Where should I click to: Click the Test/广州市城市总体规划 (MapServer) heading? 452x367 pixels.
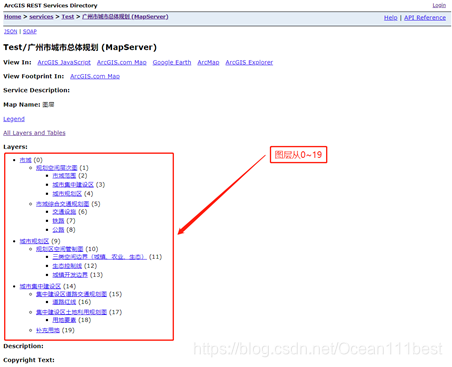pos(80,47)
